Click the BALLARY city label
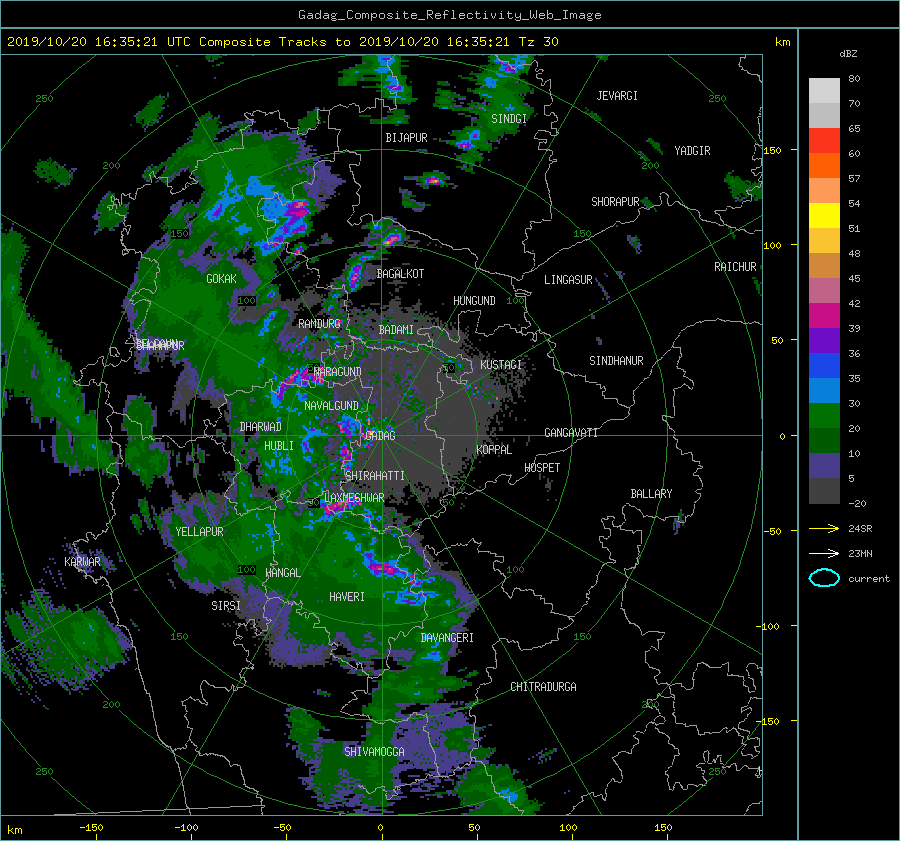 [x=651, y=494]
